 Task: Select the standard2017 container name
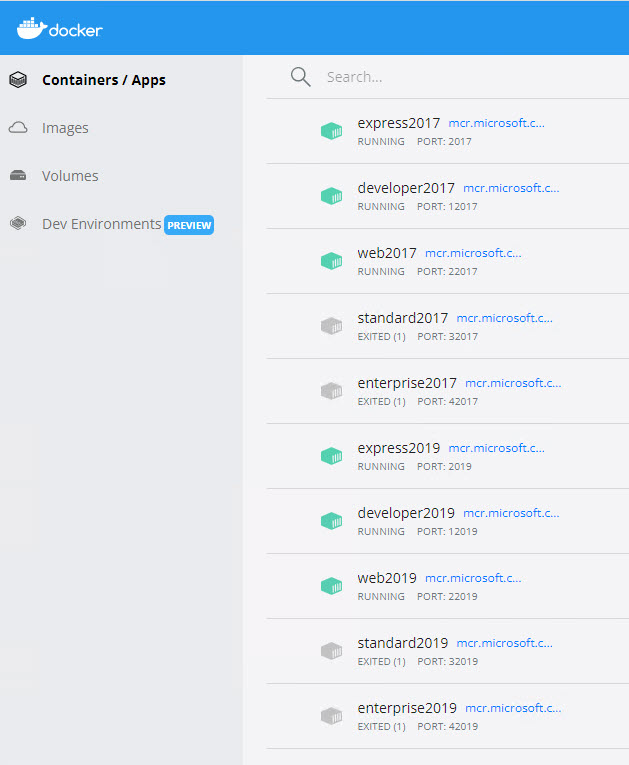[403, 318]
